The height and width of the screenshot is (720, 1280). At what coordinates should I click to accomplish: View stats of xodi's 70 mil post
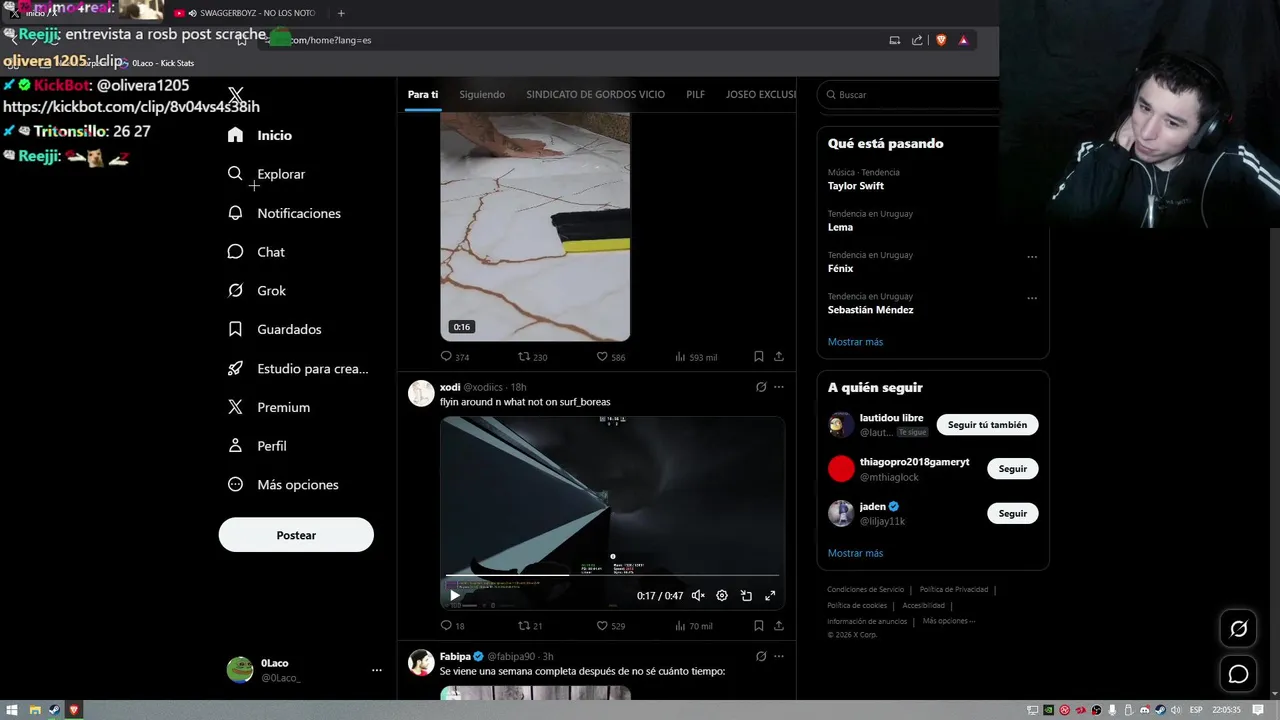(694, 626)
